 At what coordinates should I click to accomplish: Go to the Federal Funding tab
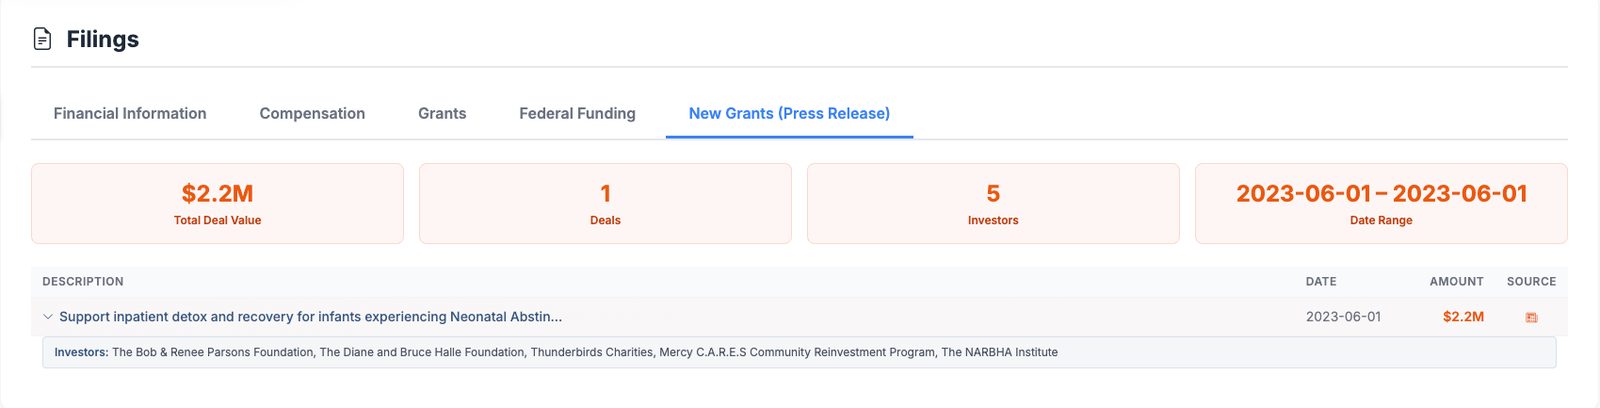tap(577, 113)
